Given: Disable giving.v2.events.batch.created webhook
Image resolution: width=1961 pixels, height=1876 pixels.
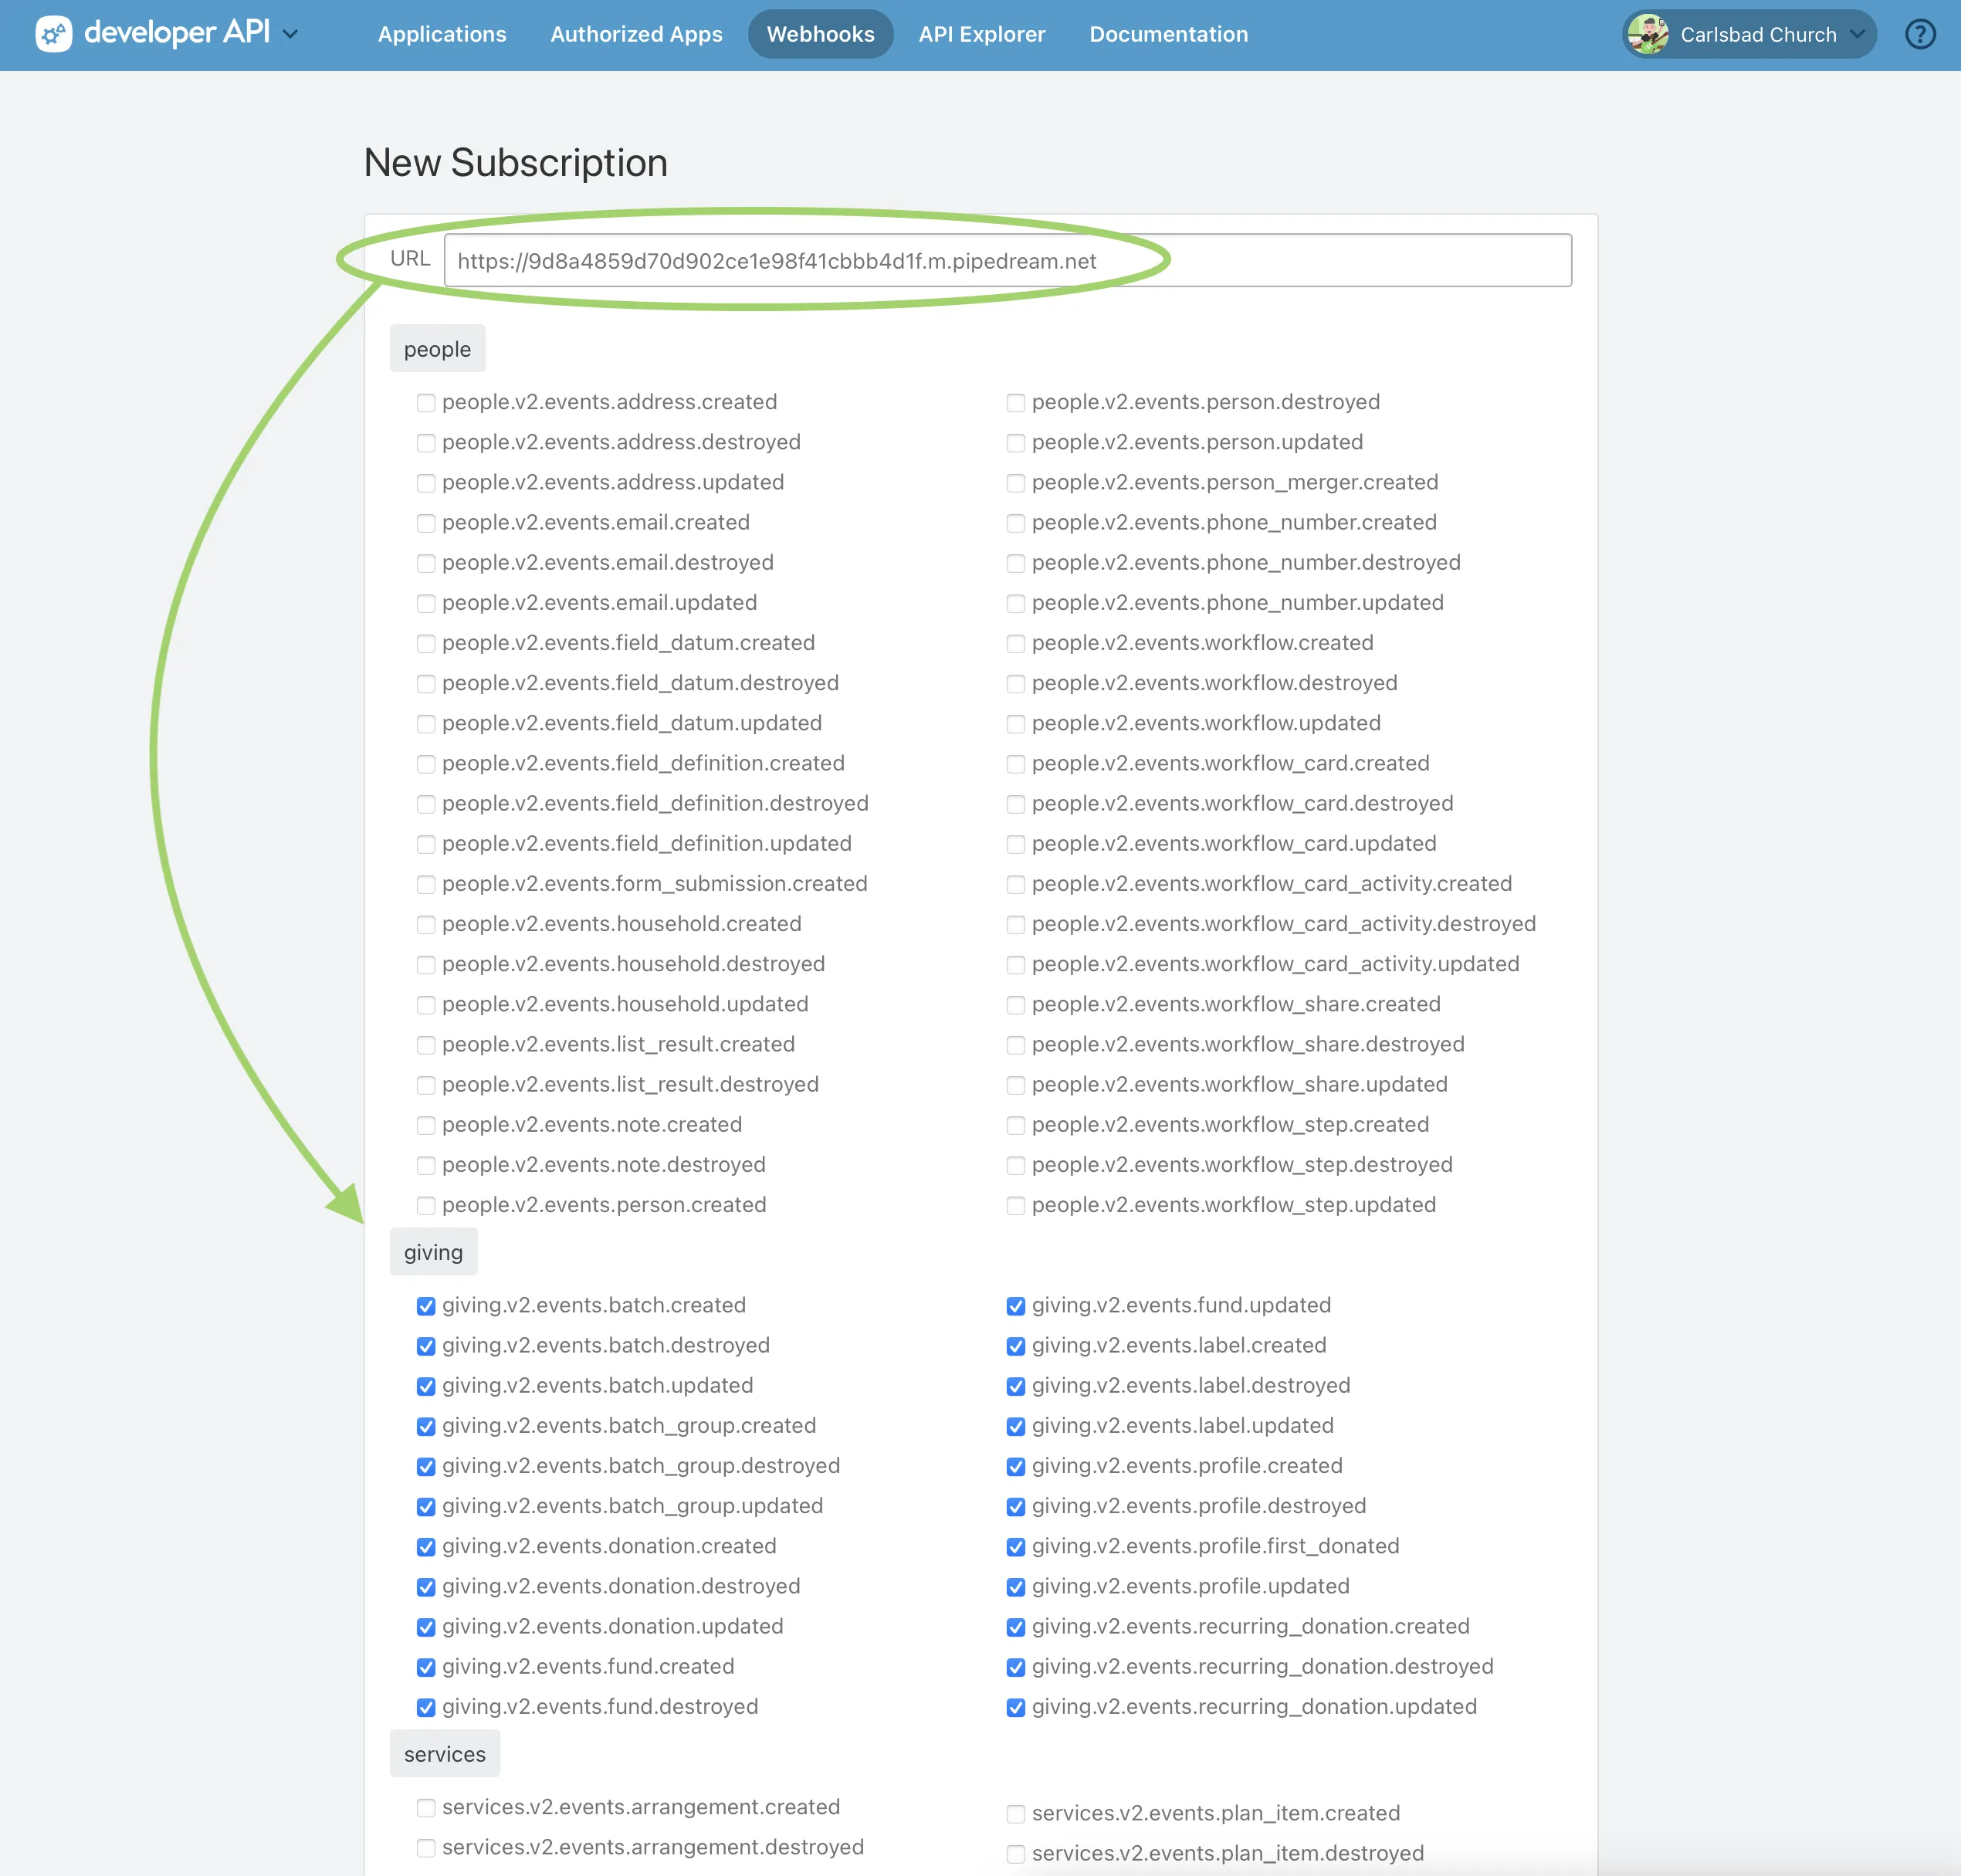Looking at the screenshot, I should click(426, 1305).
